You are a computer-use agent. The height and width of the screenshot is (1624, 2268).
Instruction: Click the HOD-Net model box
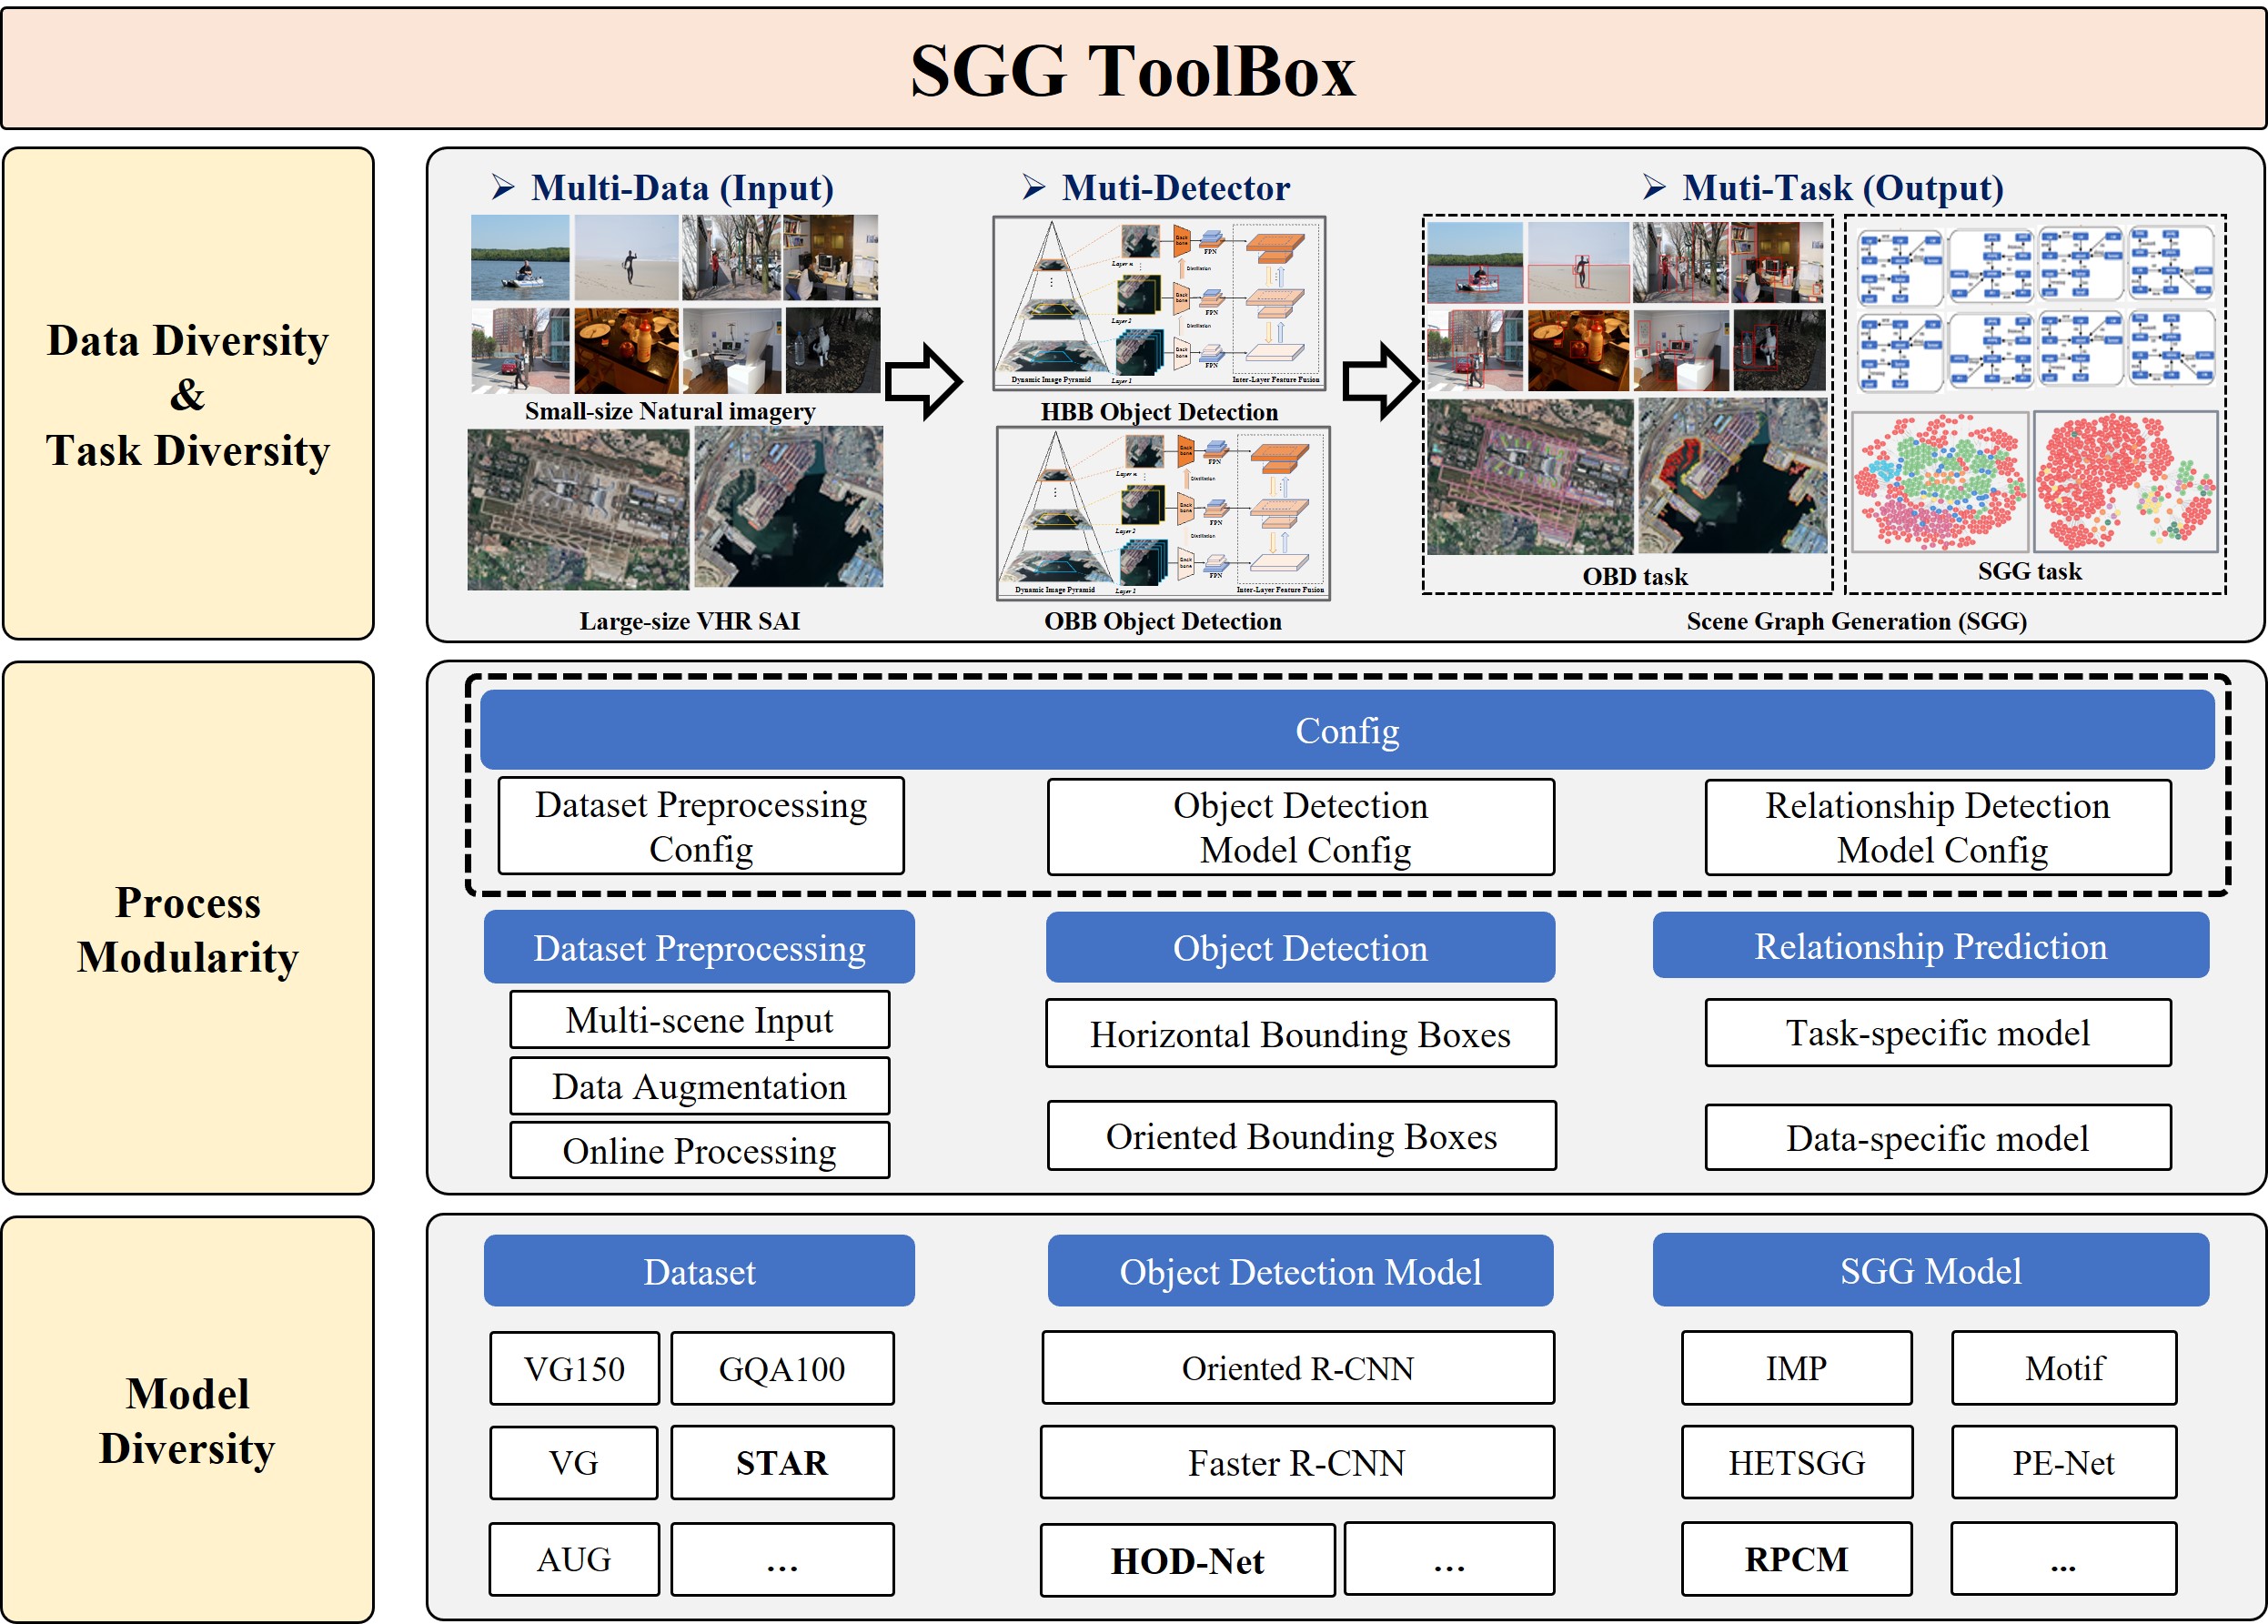coord(1186,1560)
